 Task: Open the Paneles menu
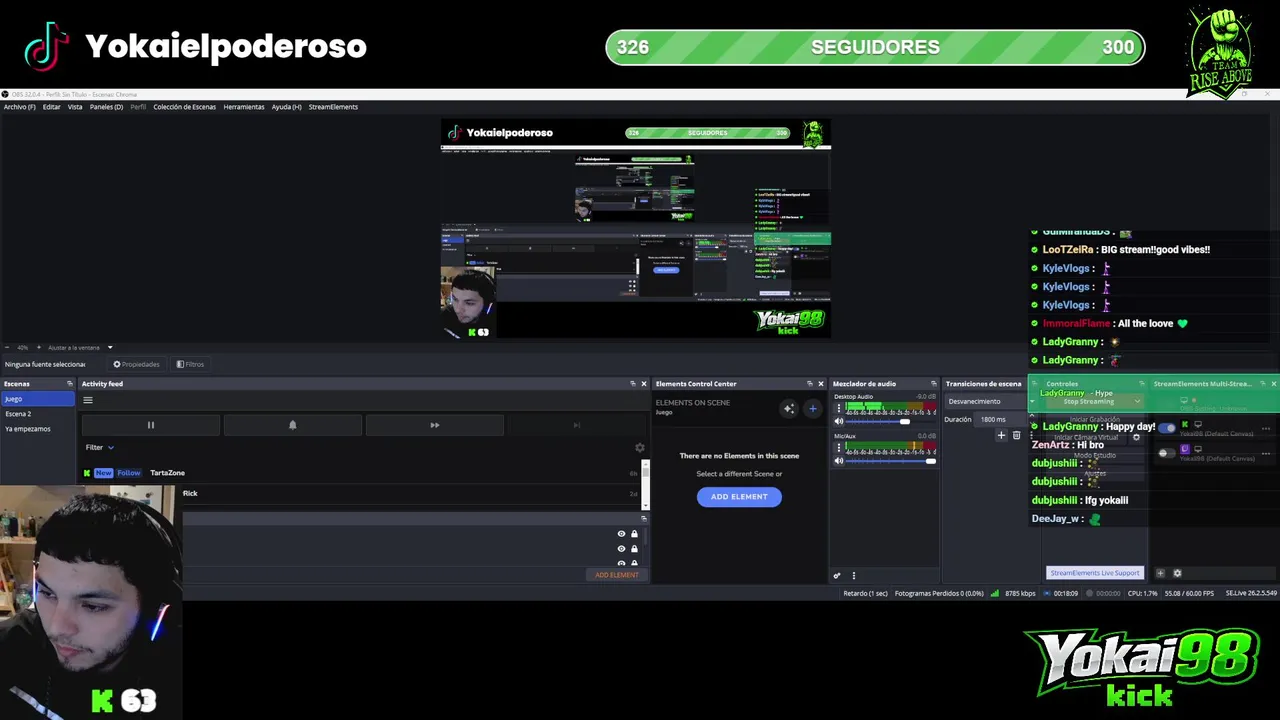pyautogui.click(x=106, y=107)
